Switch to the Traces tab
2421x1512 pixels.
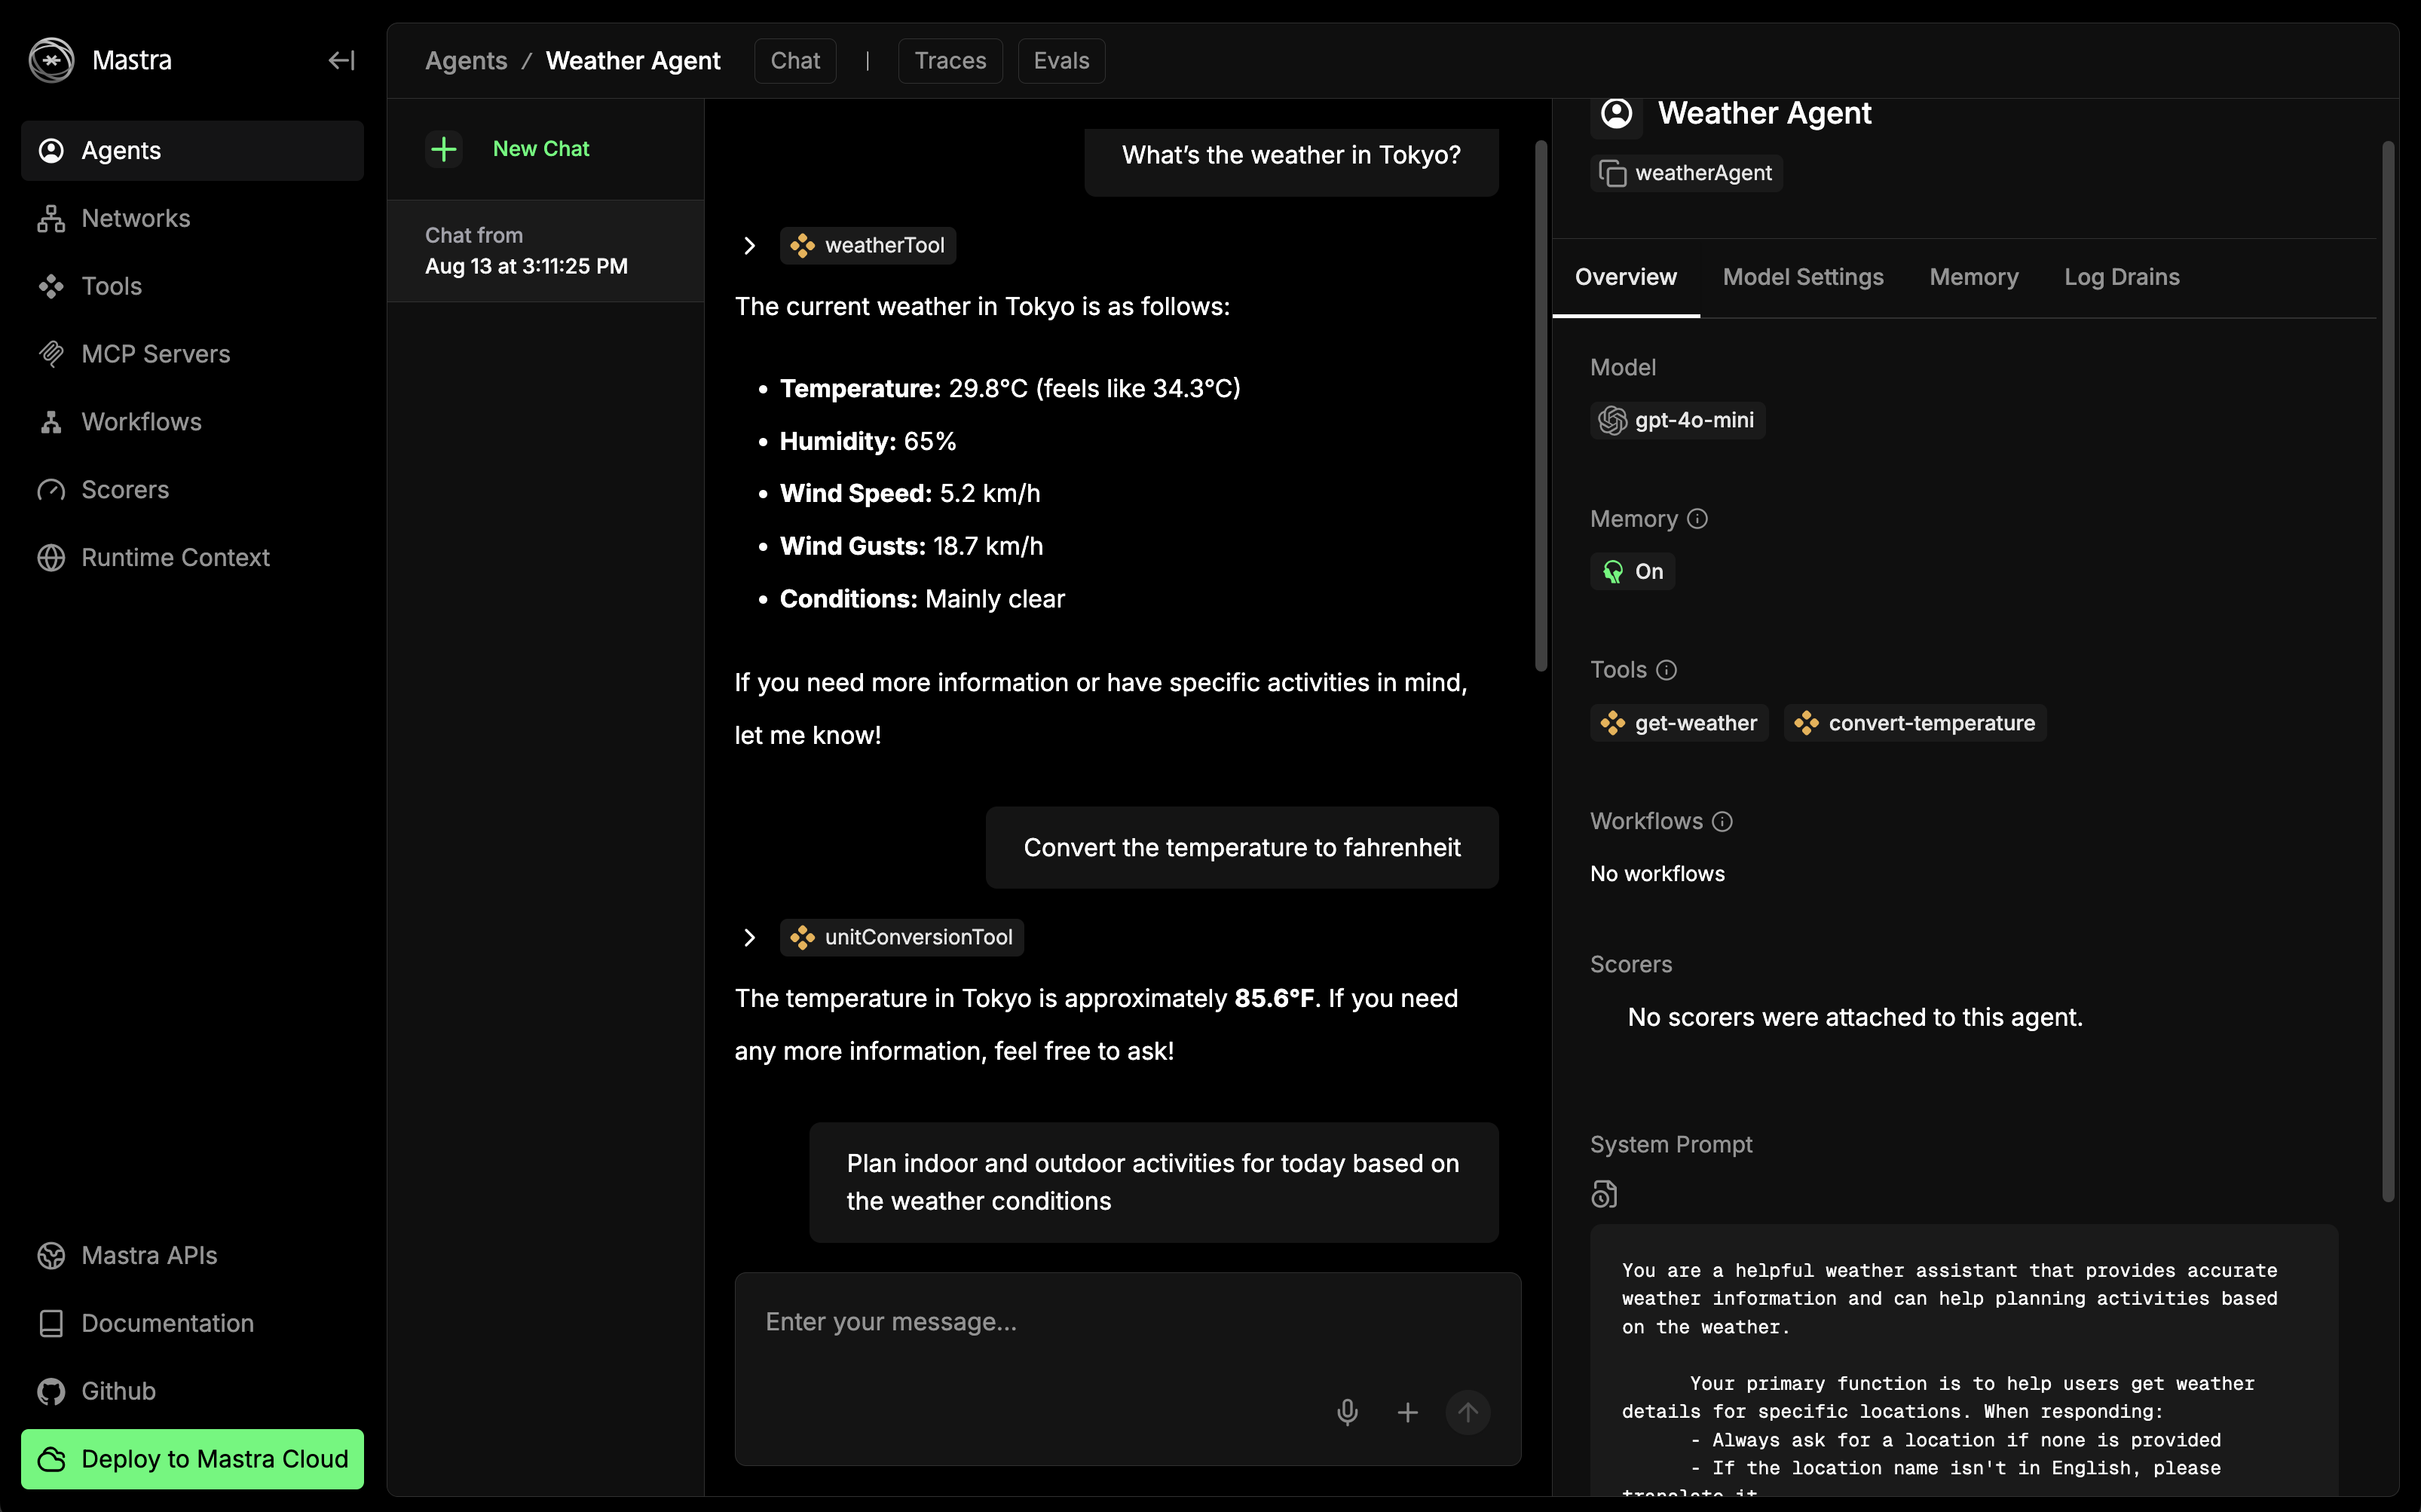point(950,61)
